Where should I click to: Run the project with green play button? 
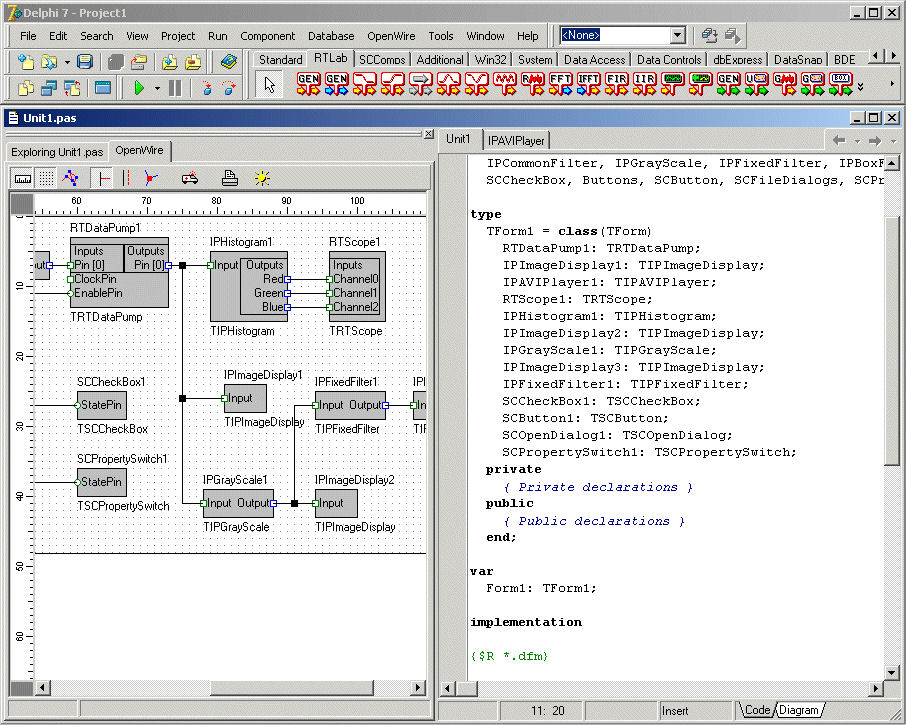tap(139, 88)
